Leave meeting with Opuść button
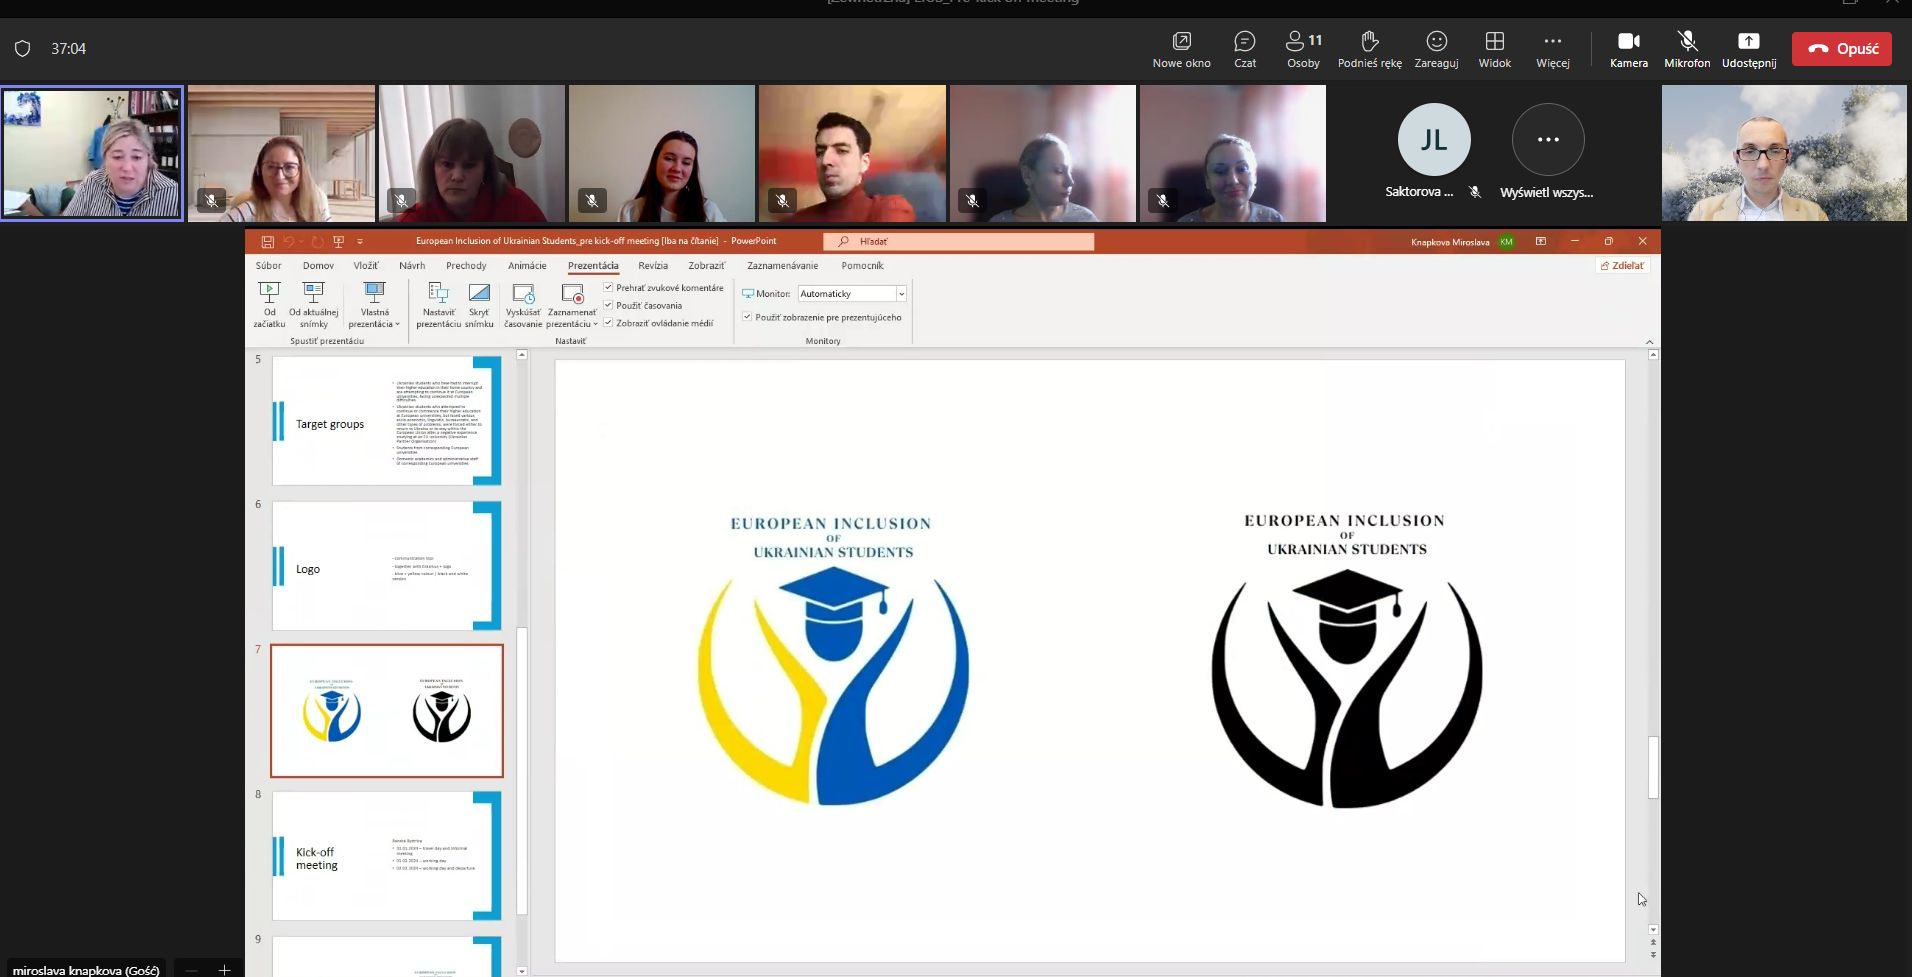Screen dimensions: 1912x977 [1841, 49]
